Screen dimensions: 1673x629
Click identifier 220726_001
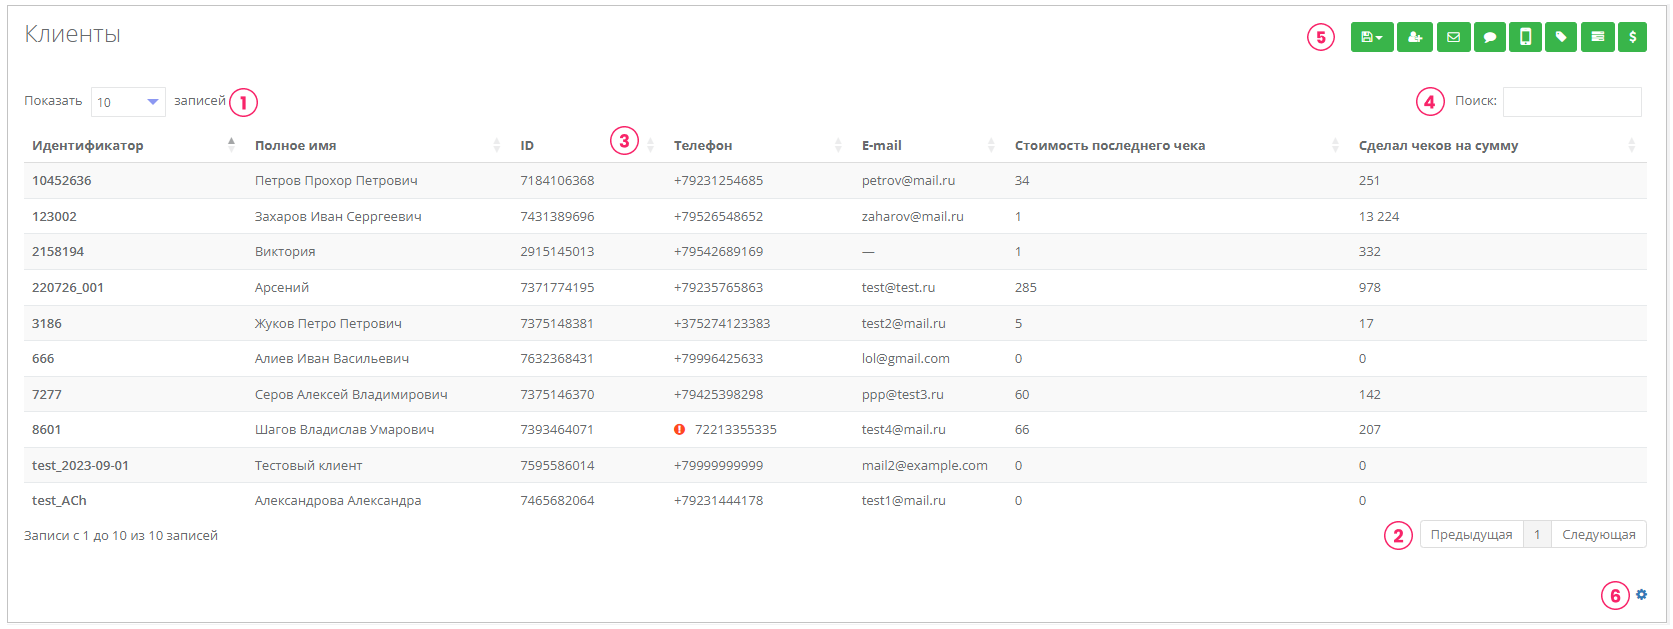tap(68, 288)
